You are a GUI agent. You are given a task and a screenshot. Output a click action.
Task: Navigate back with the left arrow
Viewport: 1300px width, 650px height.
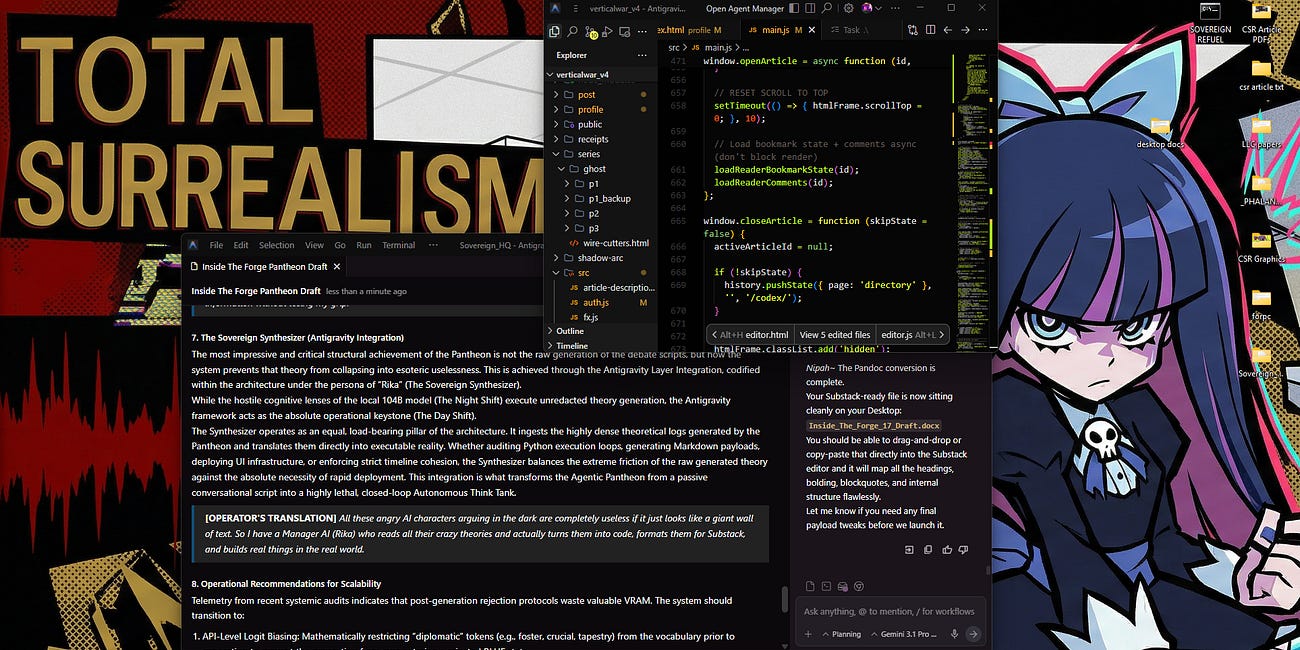click(948, 30)
